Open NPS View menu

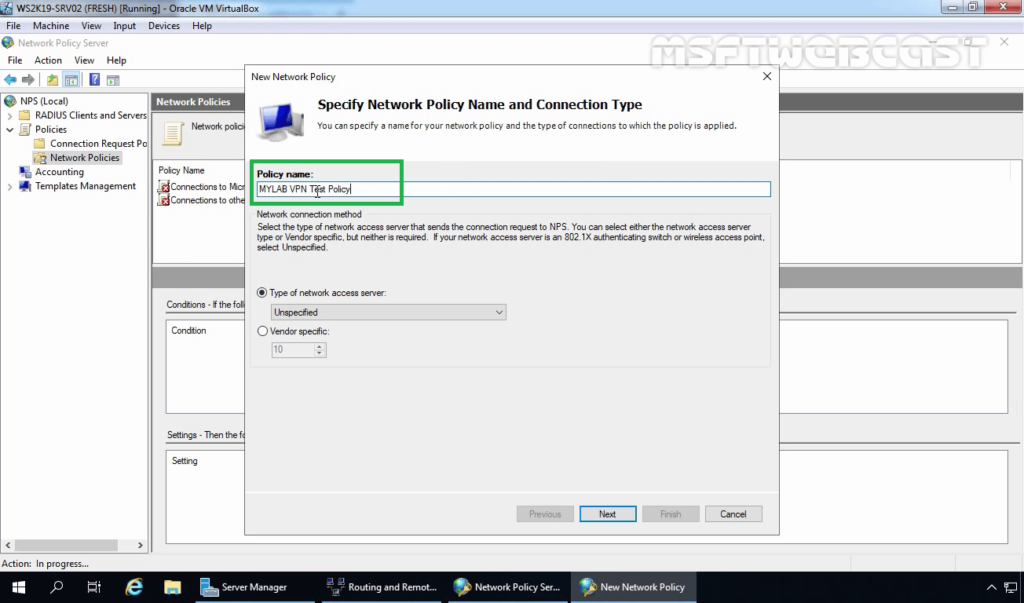[x=84, y=60]
